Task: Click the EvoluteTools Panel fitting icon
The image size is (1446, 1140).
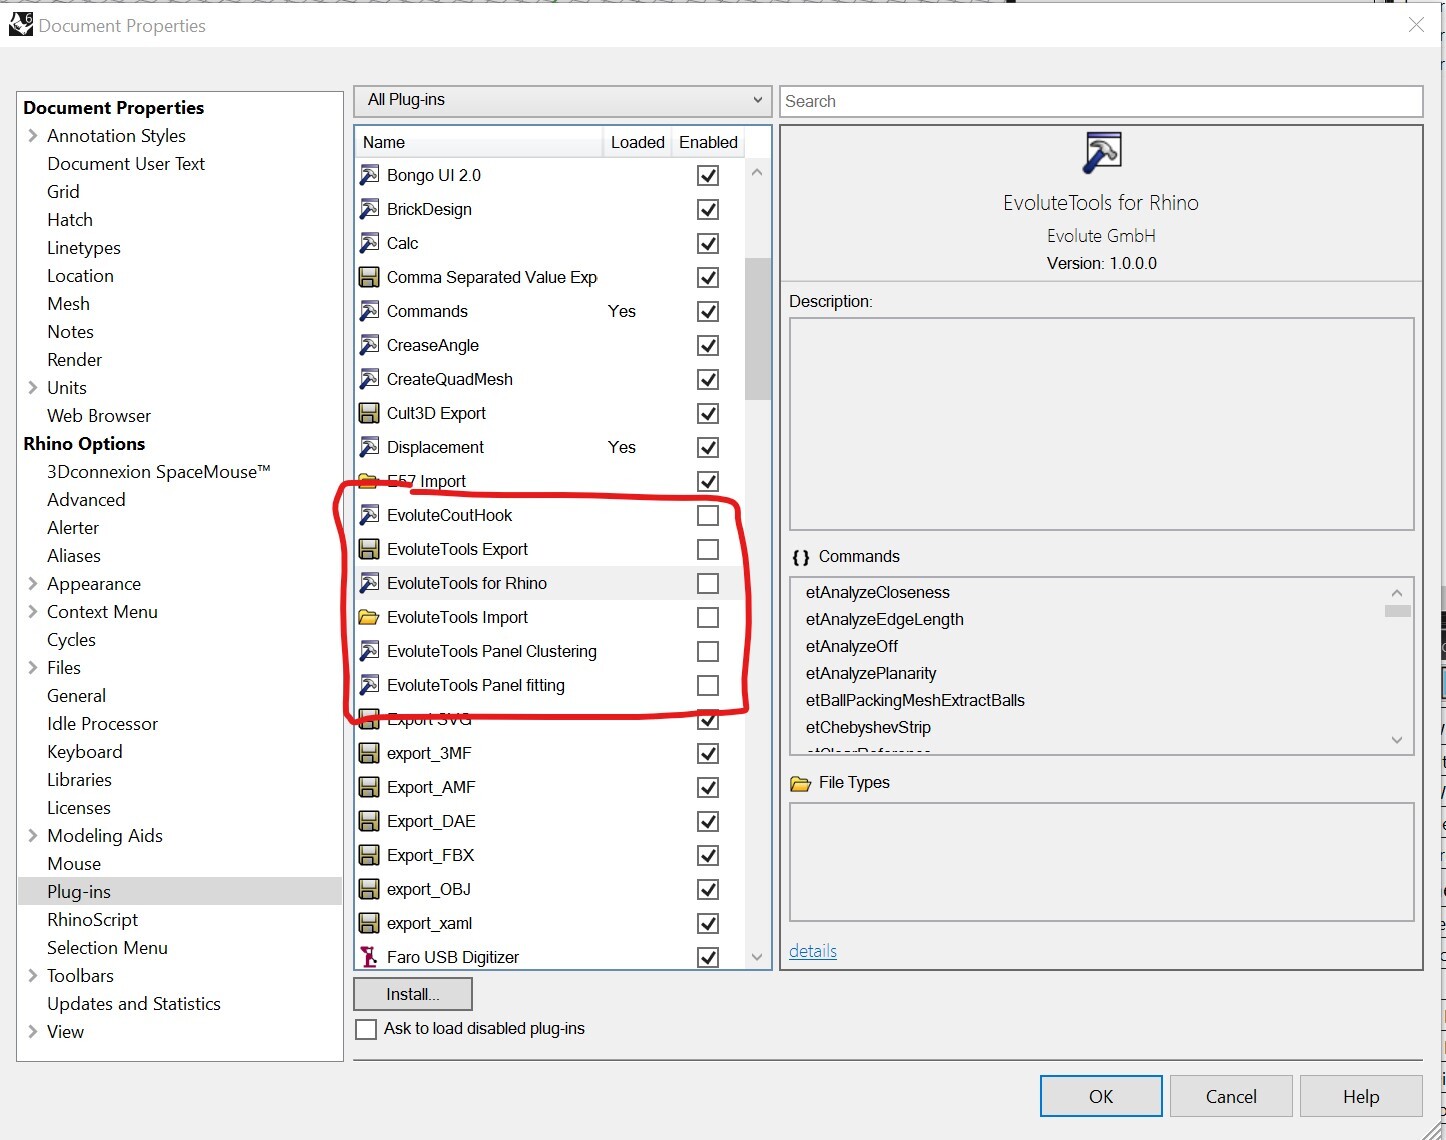Action: click(x=369, y=685)
